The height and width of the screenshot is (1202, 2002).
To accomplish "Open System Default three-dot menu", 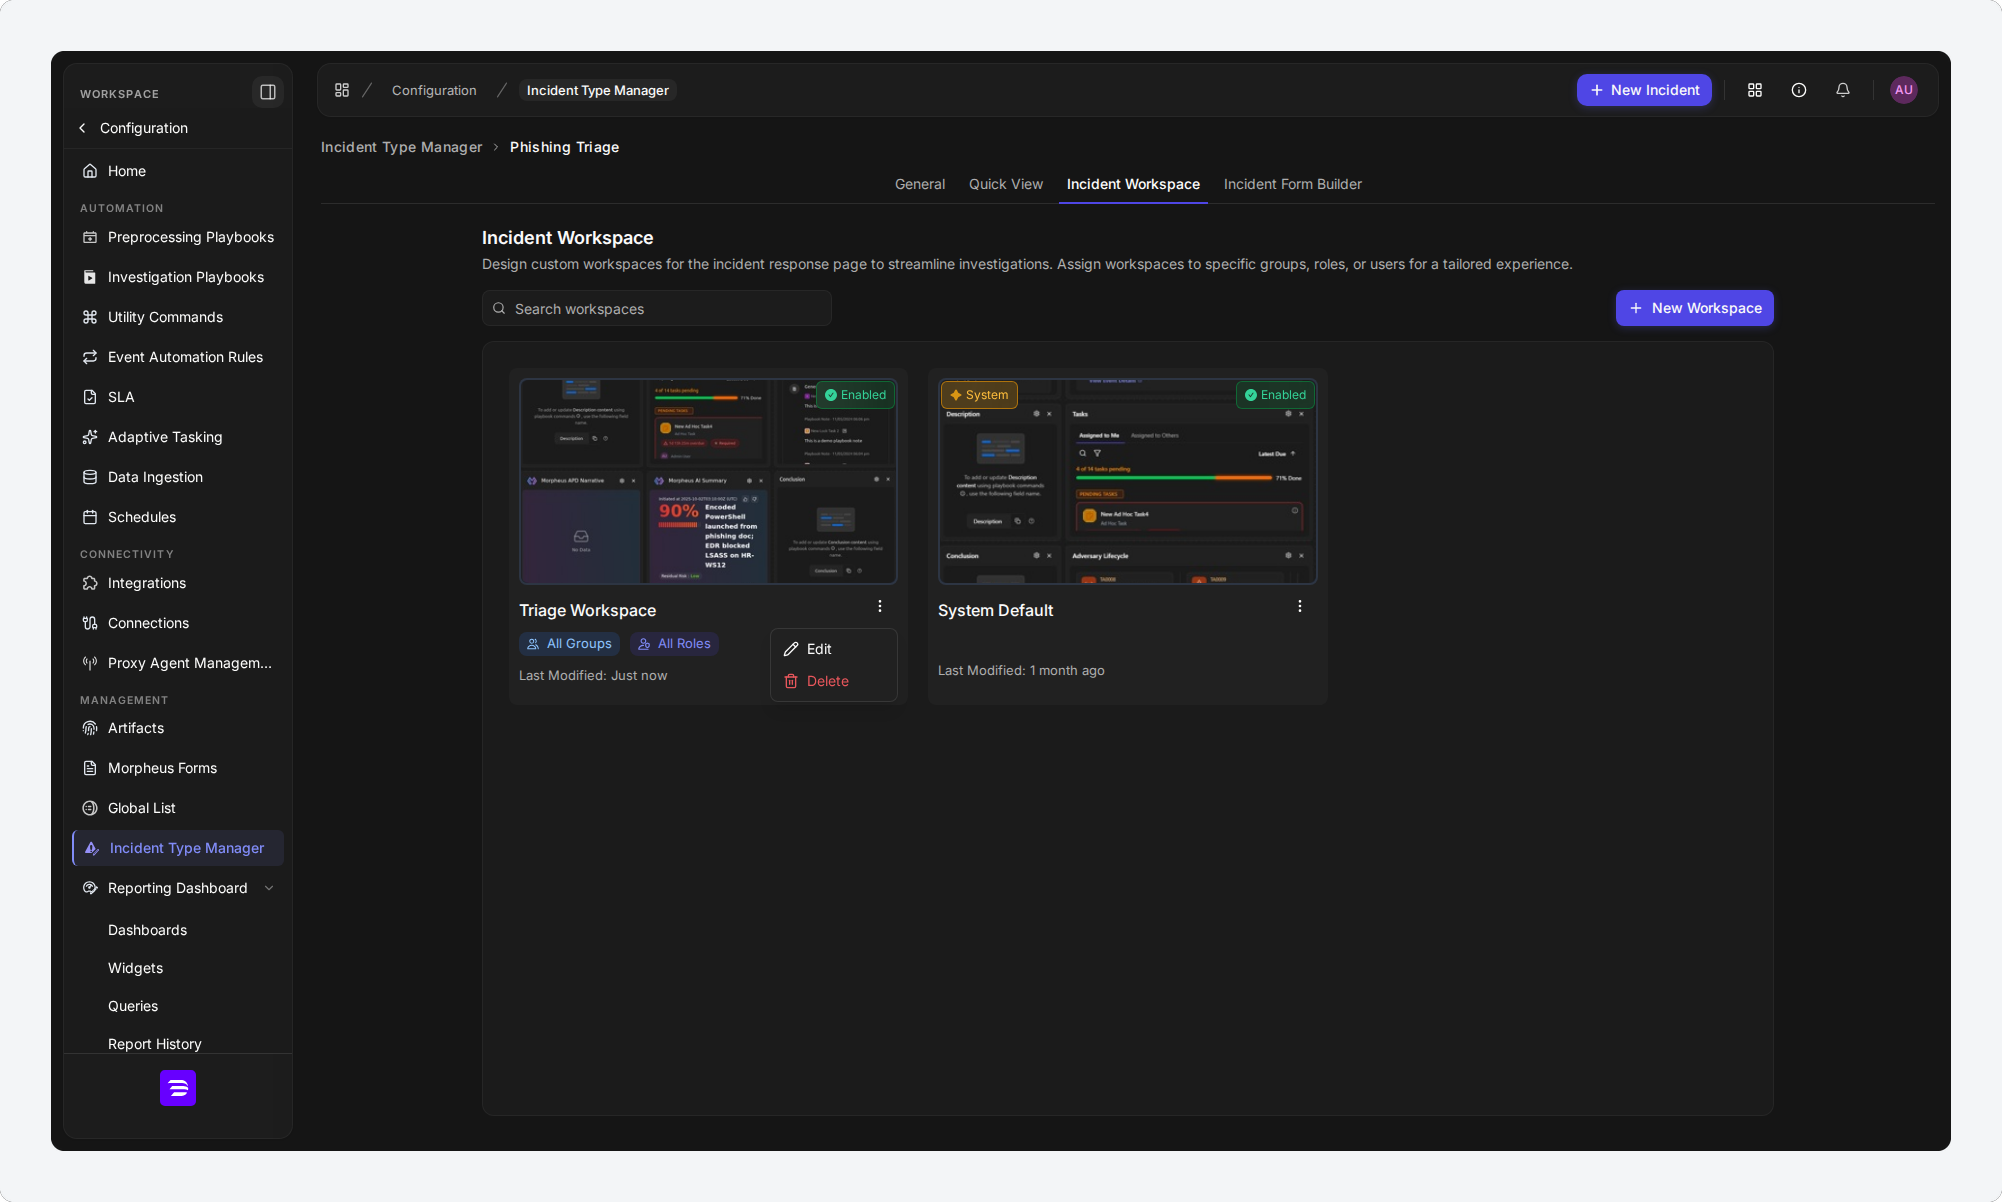I will pyautogui.click(x=1300, y=606).
